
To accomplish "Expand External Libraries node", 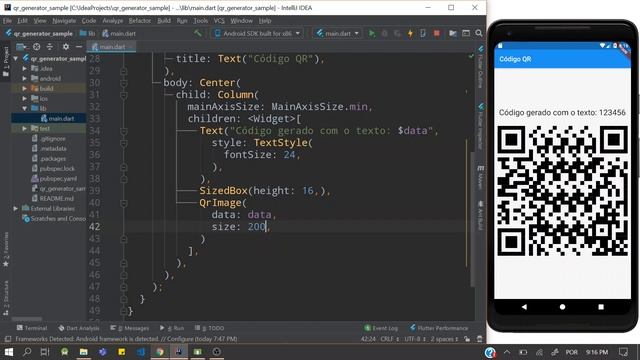I will coord(16,209).
